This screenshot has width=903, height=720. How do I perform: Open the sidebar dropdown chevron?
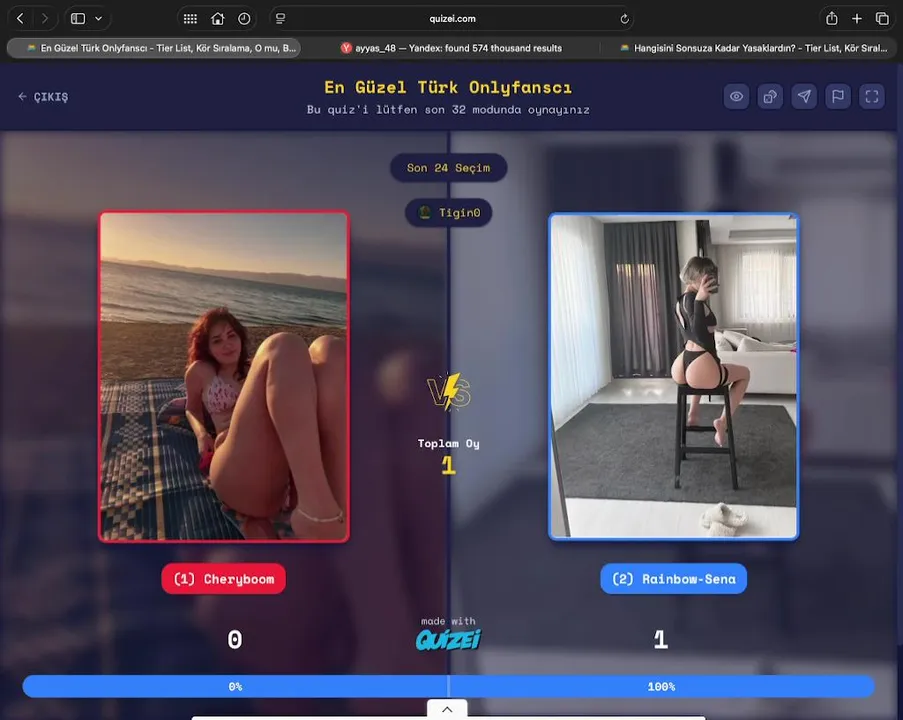pyautogui.click(x=98, y=18)
